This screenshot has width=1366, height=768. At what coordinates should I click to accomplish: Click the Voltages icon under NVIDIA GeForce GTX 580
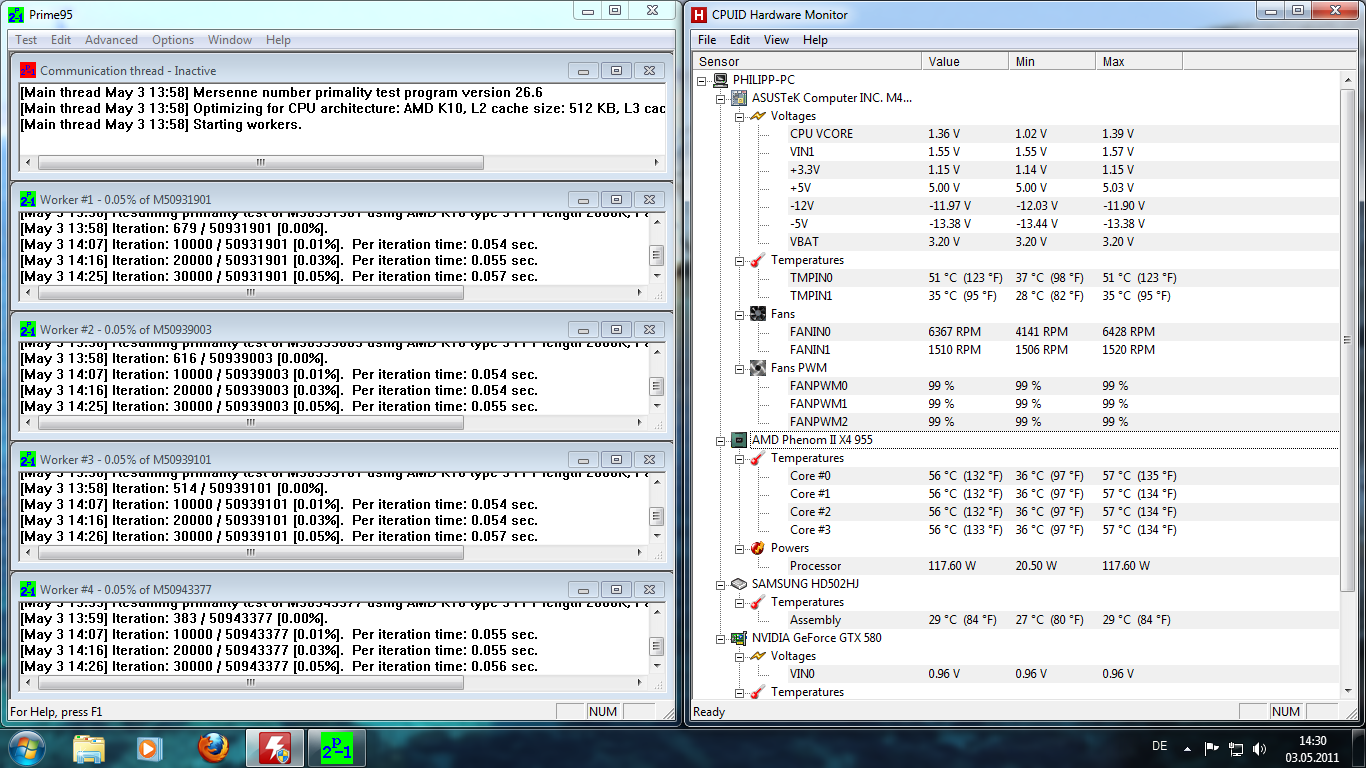(x=758, y=656)
